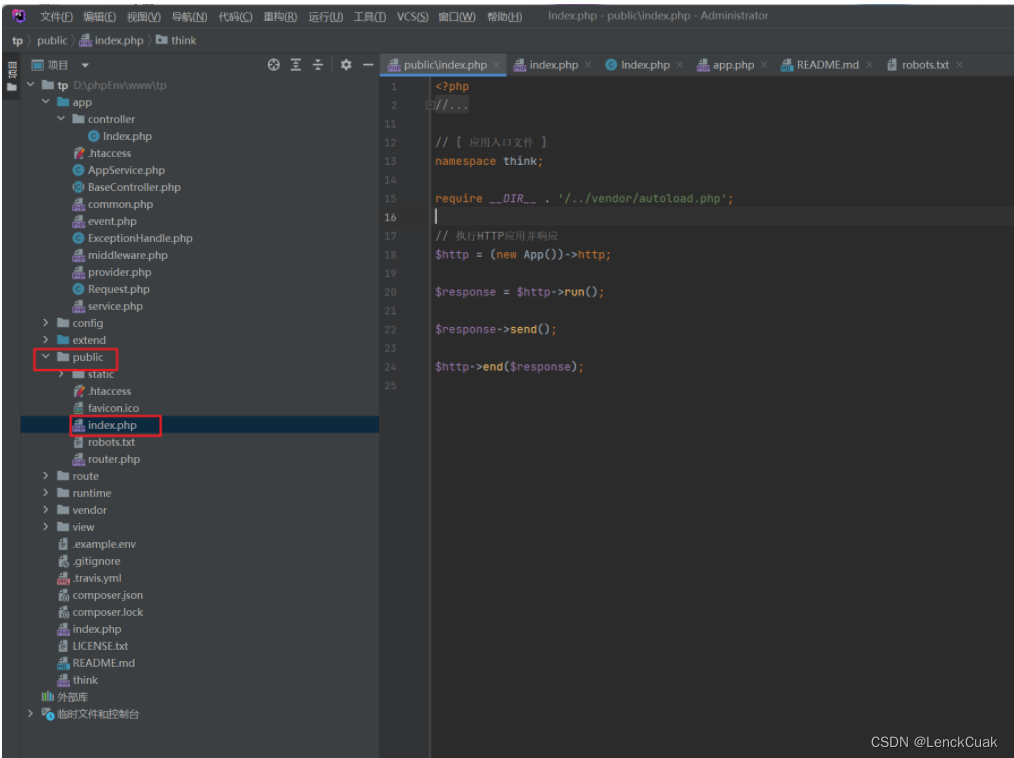Image resolution: width=1014 pixels, height=758 pixels.
Task: Open the View (视图) menu
Action: [144, 16]
